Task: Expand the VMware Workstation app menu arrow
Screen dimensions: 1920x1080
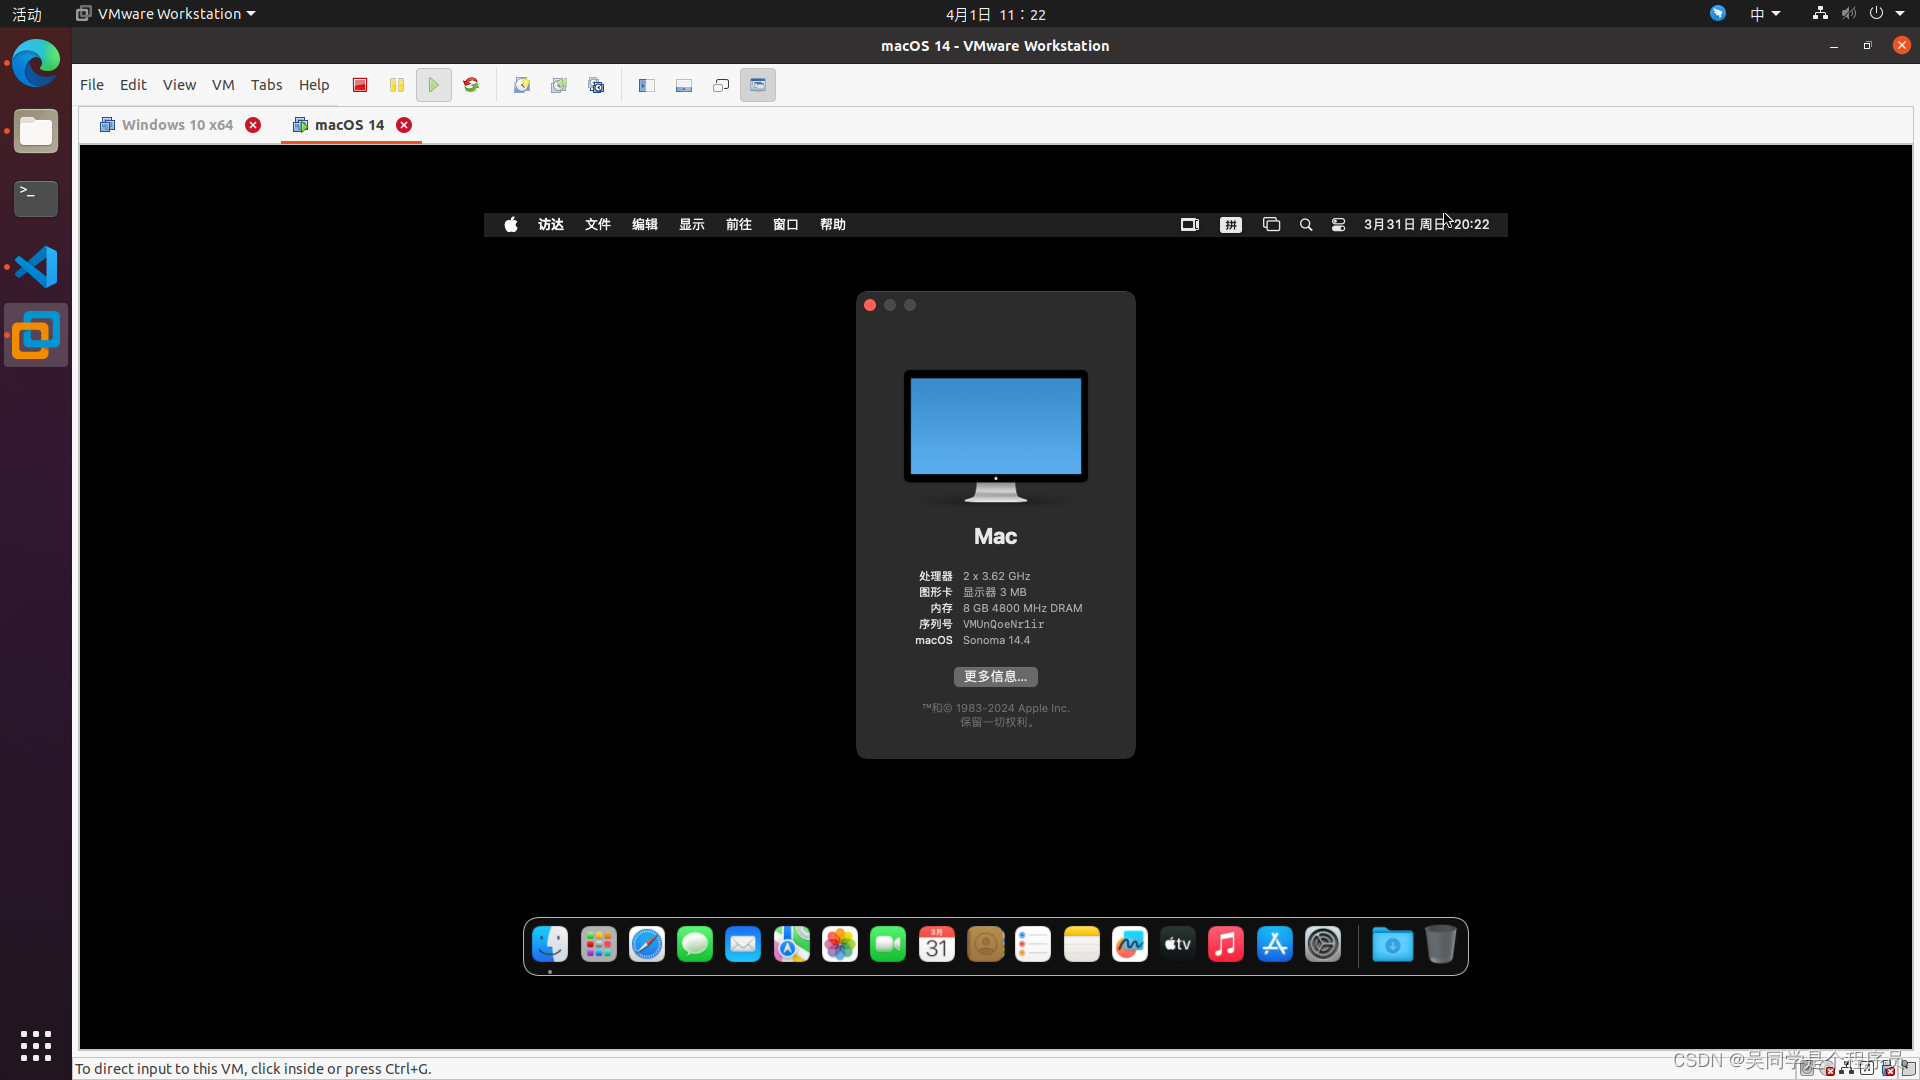Action: [251, 14]
